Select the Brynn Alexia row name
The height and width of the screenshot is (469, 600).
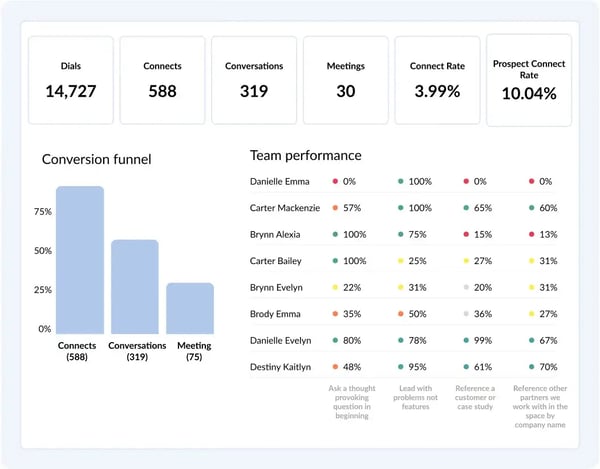275,234
